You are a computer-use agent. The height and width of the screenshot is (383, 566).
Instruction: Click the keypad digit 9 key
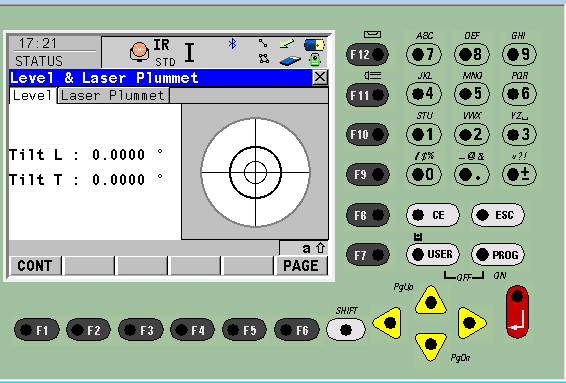pyautogui.click(x=519, y=55)
